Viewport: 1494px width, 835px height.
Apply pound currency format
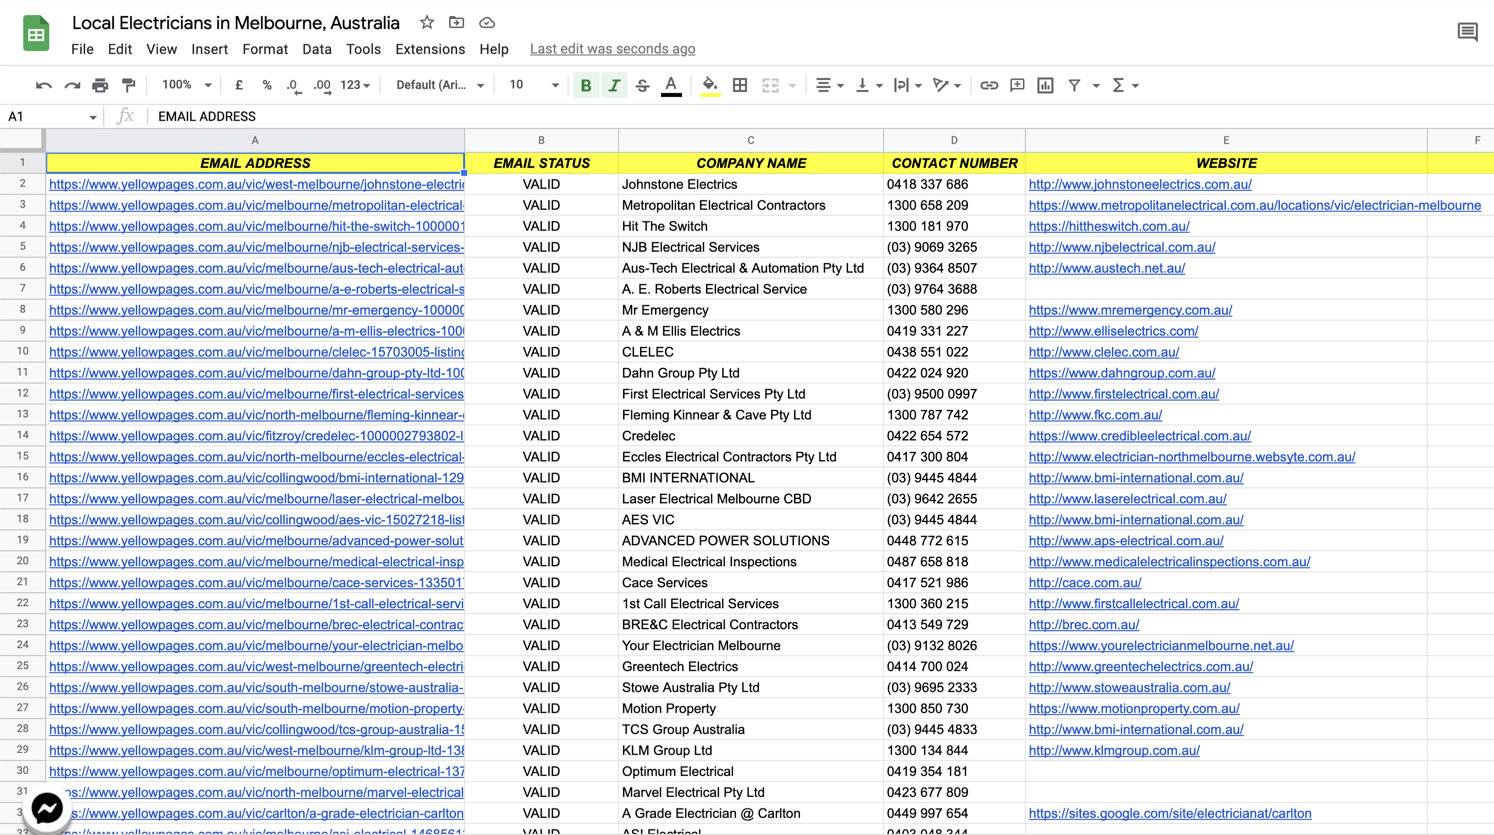tap(239, 86)
